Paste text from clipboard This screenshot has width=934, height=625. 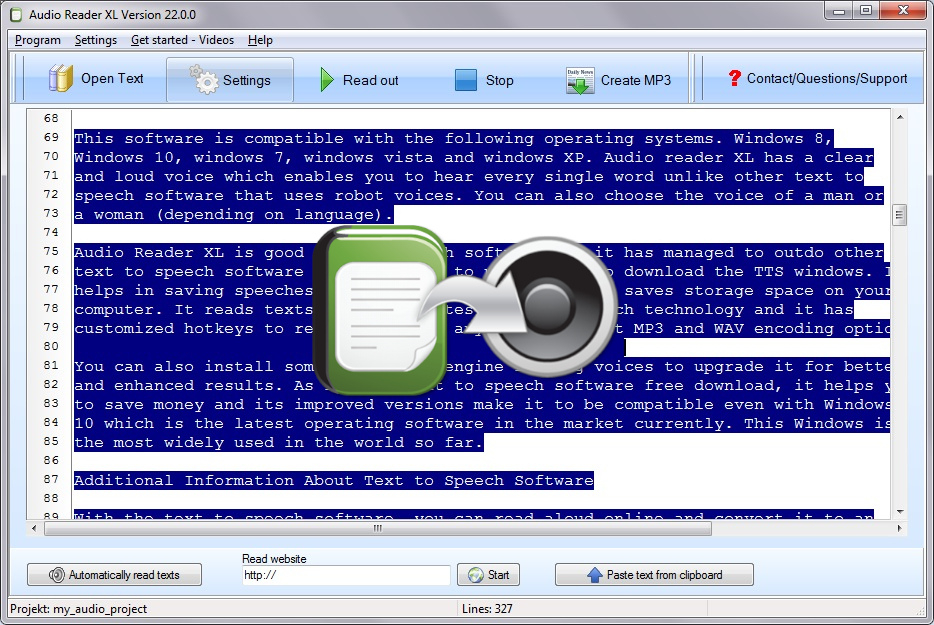click(x=654, y=574)
